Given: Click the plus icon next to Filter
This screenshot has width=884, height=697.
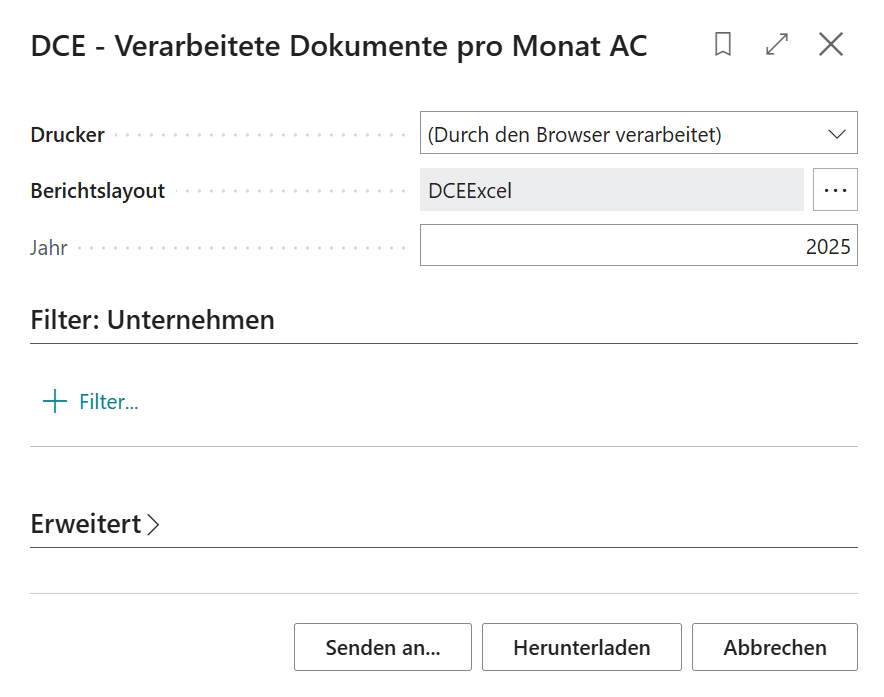Looking at the screenshot, I should [x=56, y=401].
